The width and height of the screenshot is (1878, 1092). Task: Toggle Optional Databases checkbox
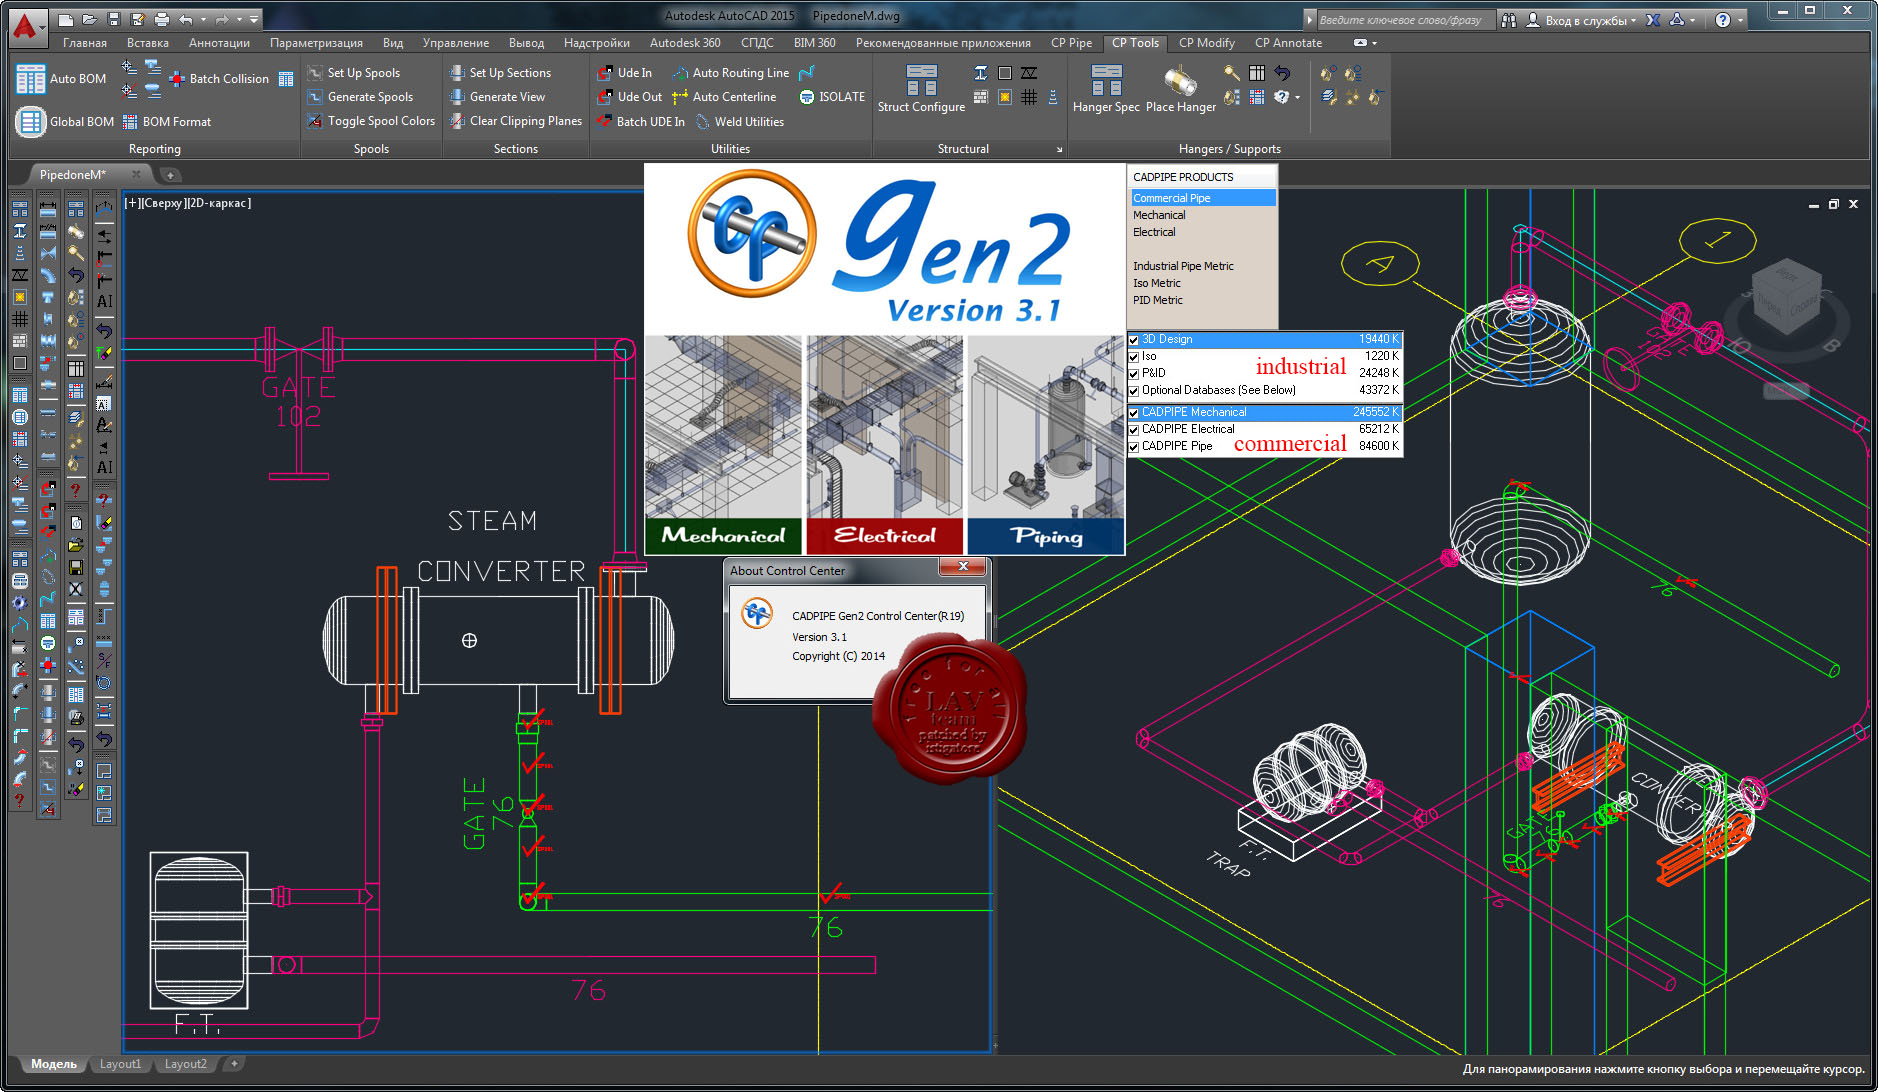point(1134,391)
